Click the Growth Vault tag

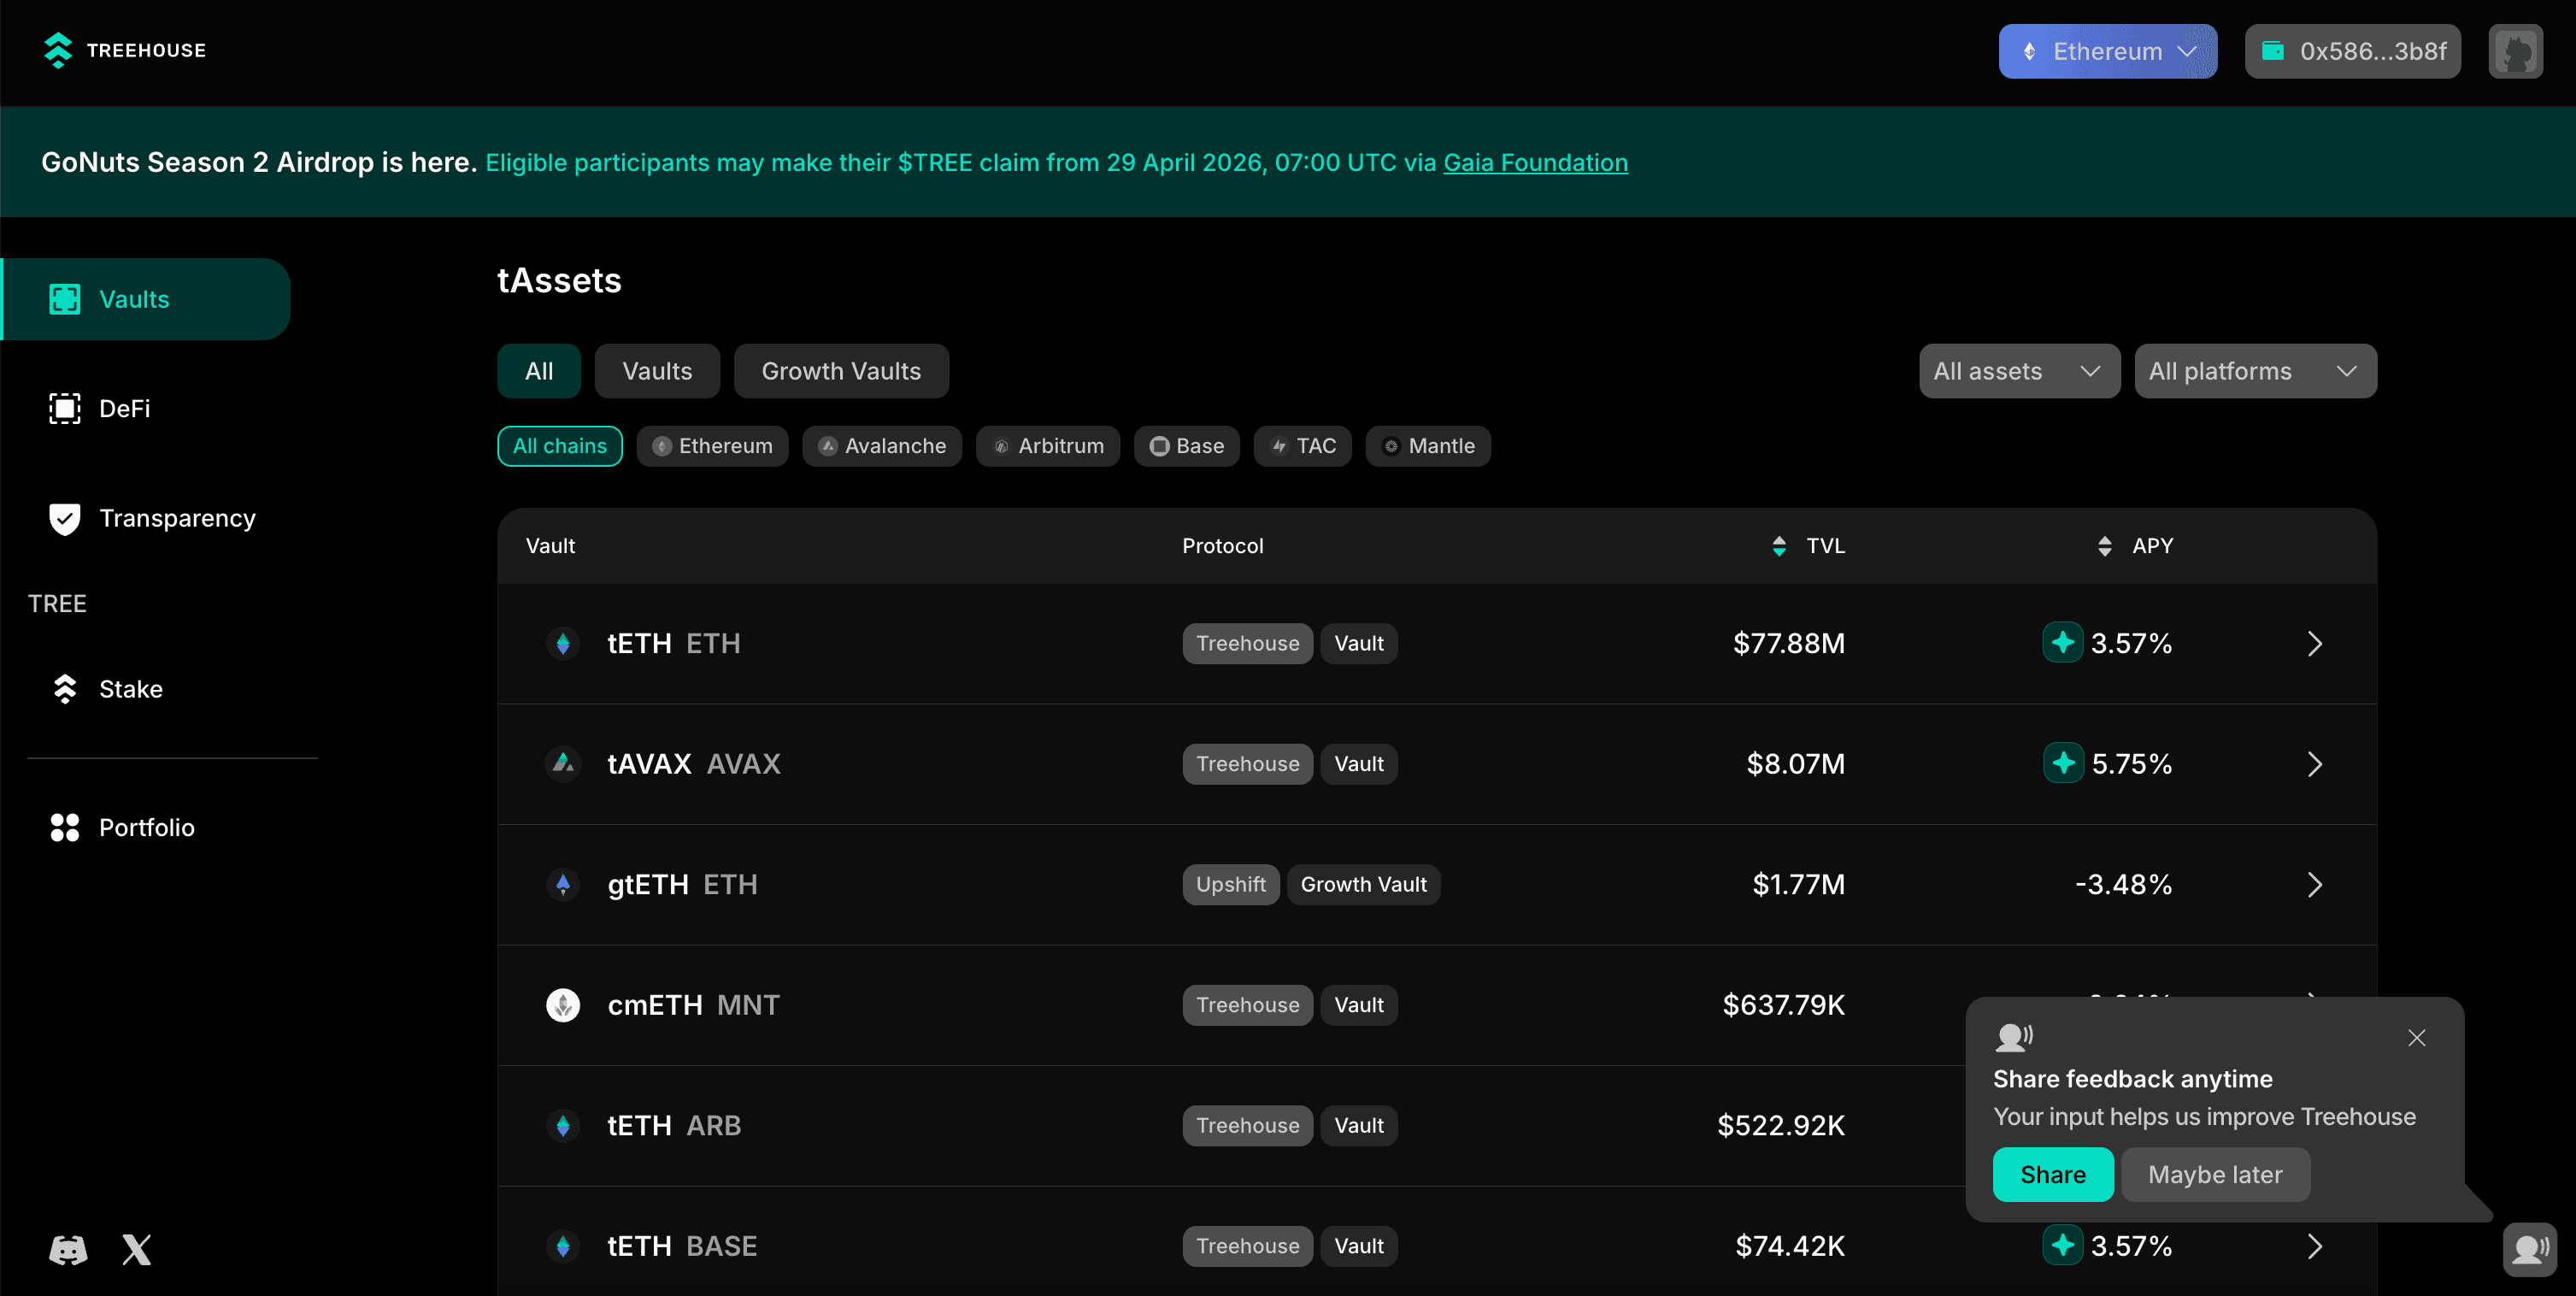[x=1363, y=884]
